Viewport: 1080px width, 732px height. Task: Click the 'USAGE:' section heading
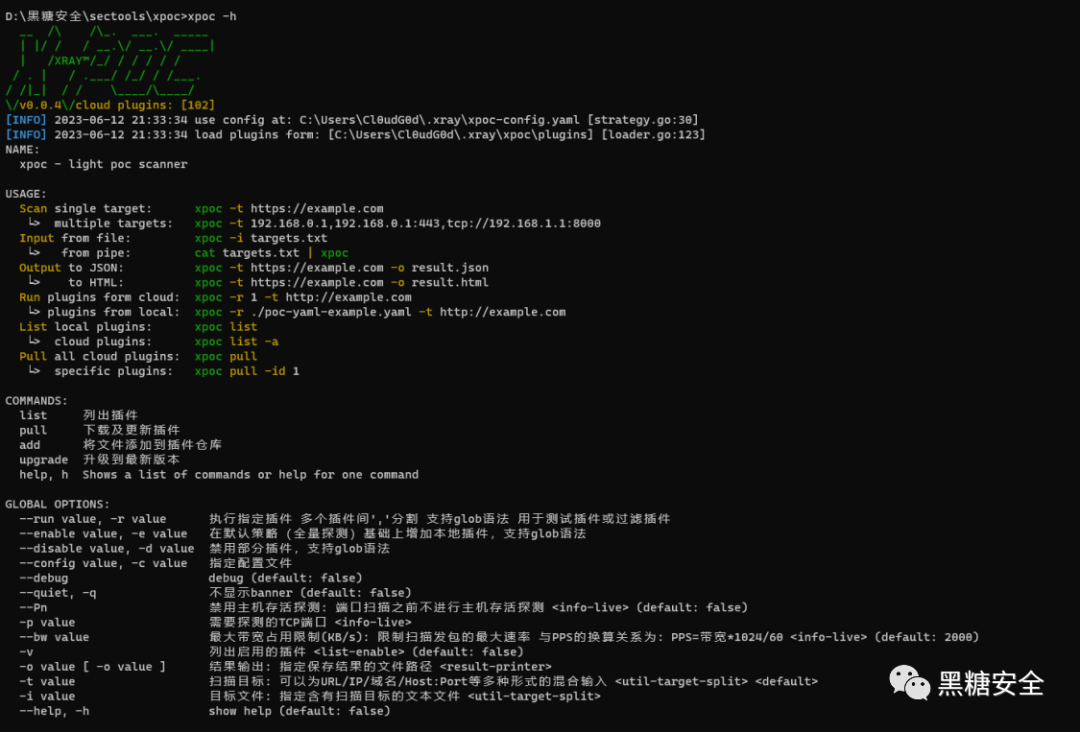click(x=25, y=194)
